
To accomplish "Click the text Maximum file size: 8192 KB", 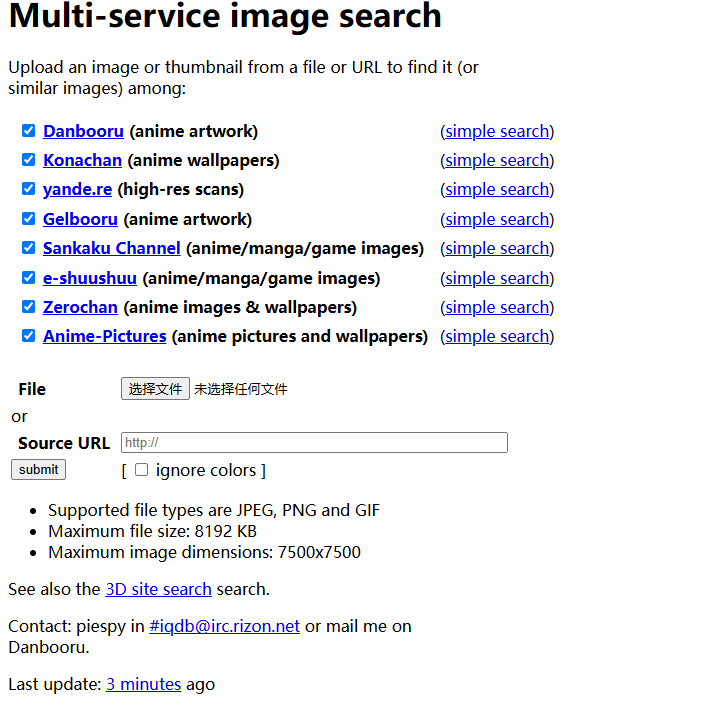I will (x=153, y=531).
